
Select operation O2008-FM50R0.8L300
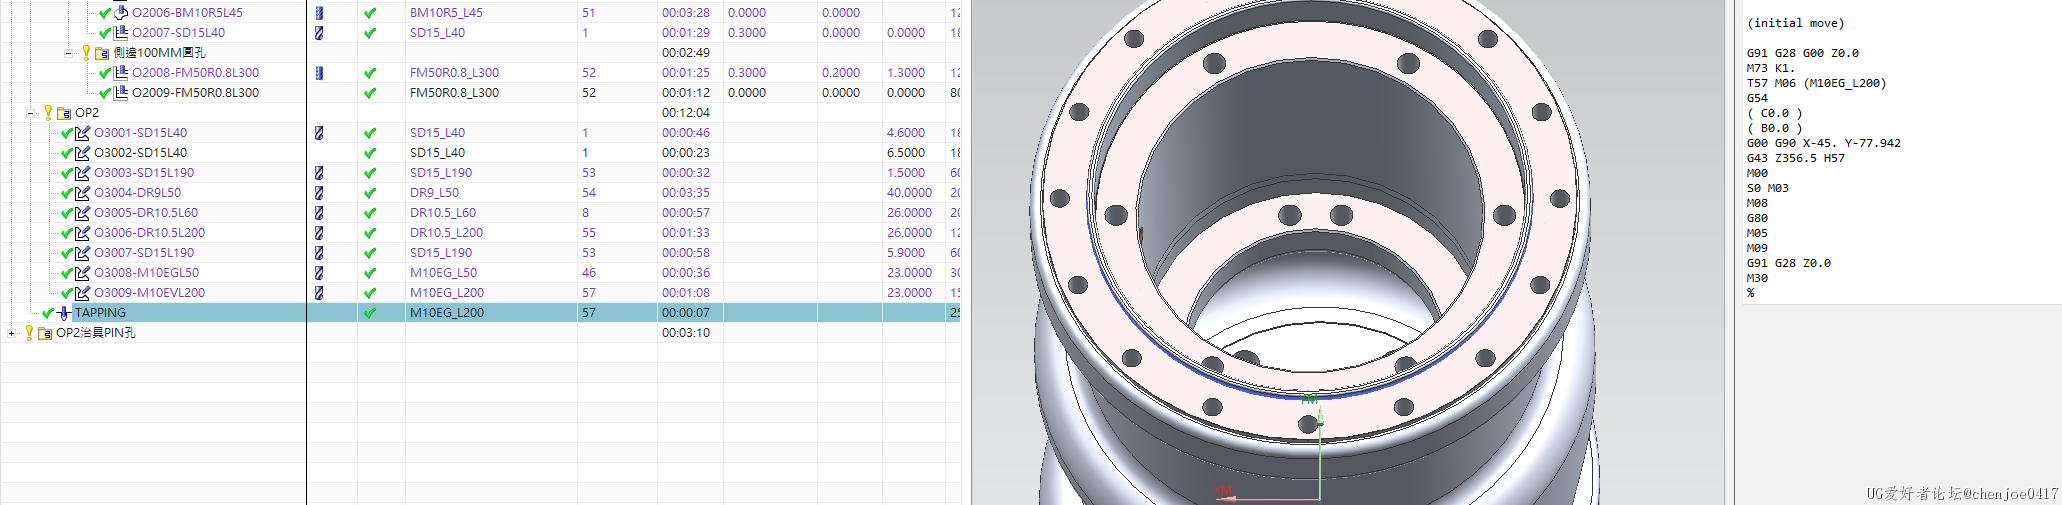195,73
